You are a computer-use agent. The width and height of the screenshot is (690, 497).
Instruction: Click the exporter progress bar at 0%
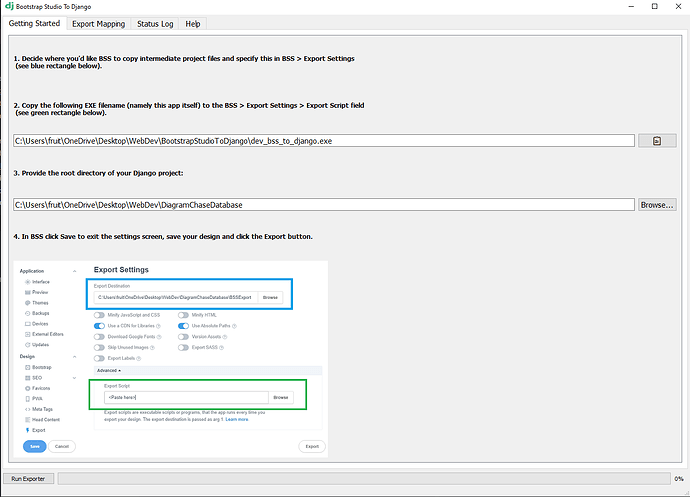(364, 479)
